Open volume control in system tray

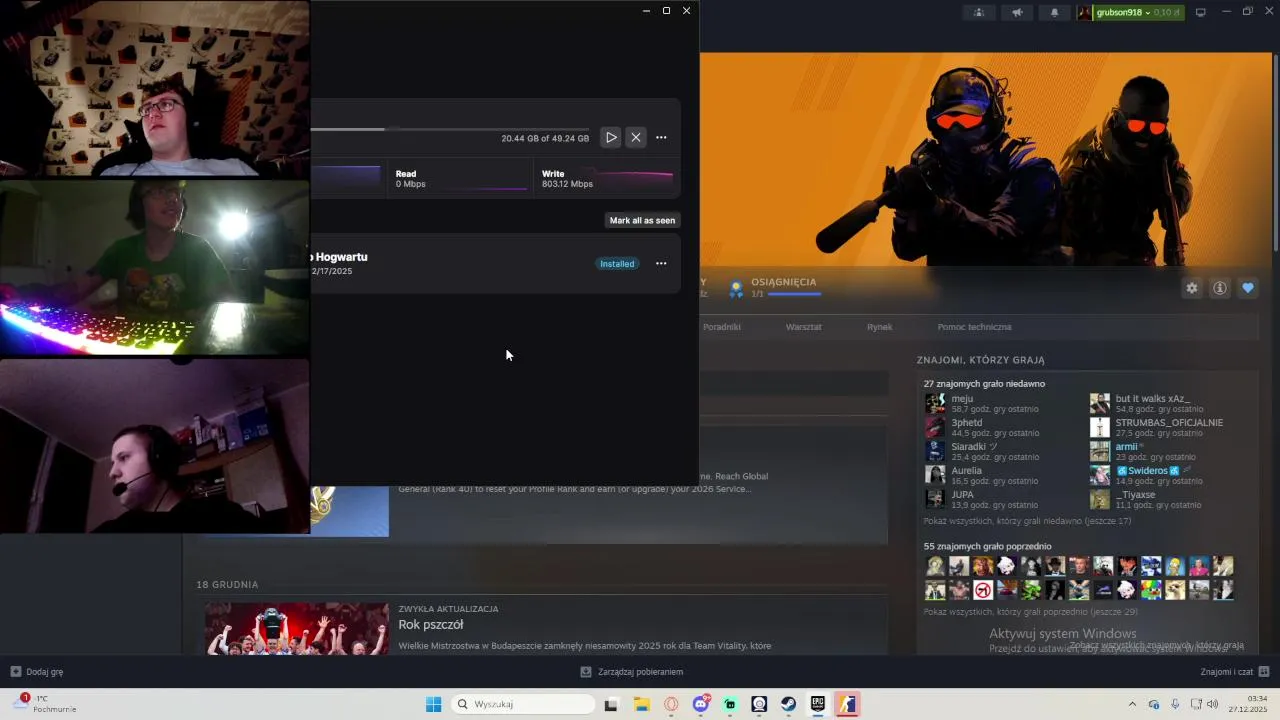click(1213, 704)
